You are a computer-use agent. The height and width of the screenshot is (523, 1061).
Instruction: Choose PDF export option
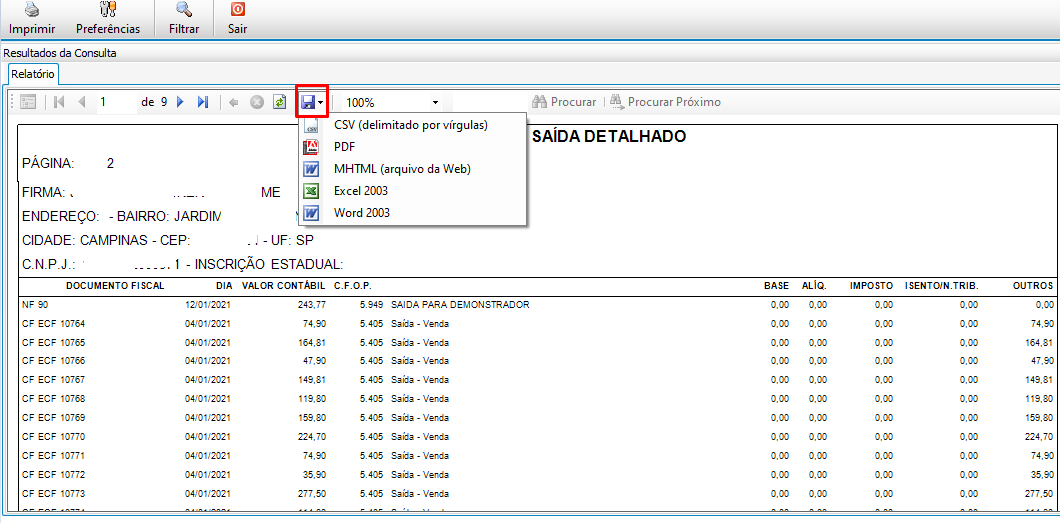click(412, 147)
